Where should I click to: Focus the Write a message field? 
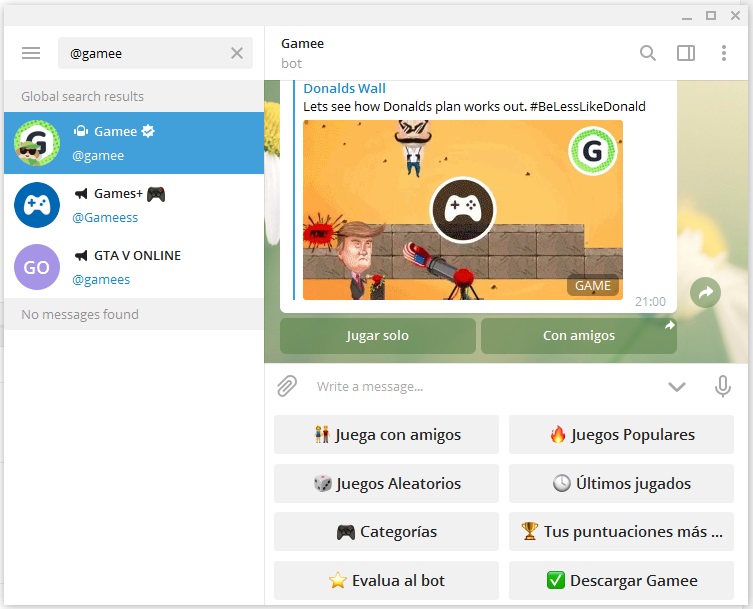coord(485,387)
